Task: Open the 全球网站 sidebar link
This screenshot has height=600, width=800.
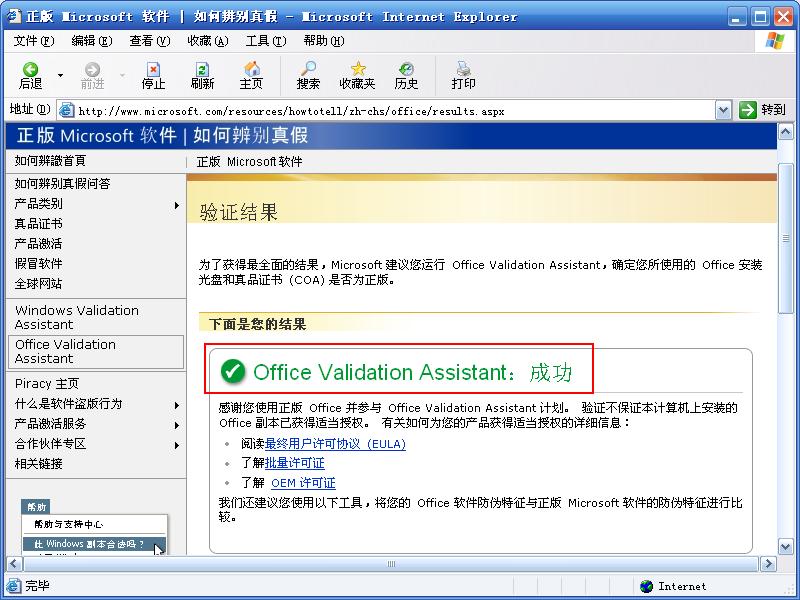Action: (38, 283)
